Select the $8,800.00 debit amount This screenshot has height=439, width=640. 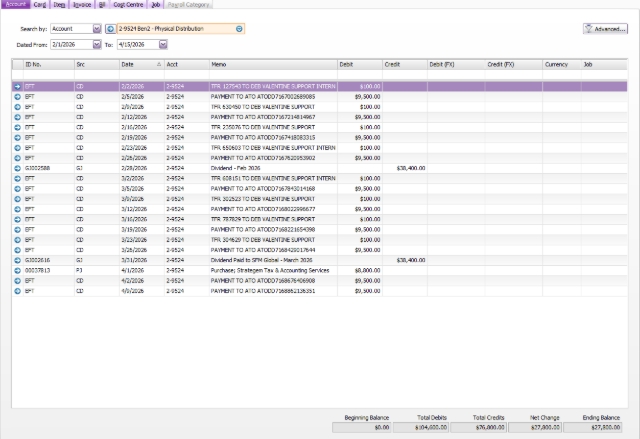[x=367, y=270]
